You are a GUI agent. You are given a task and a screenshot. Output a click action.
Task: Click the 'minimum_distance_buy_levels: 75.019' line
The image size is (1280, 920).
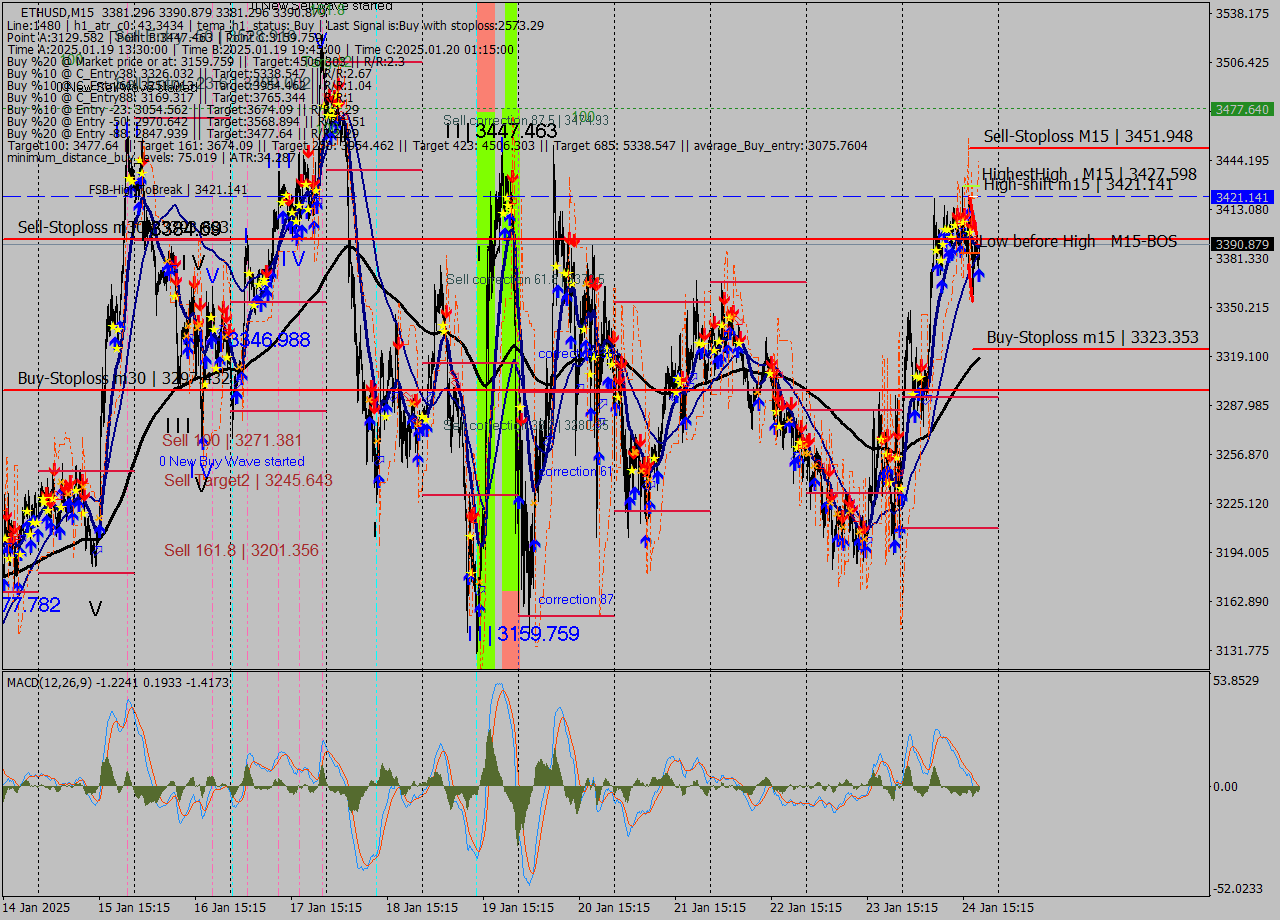[150, 157]
